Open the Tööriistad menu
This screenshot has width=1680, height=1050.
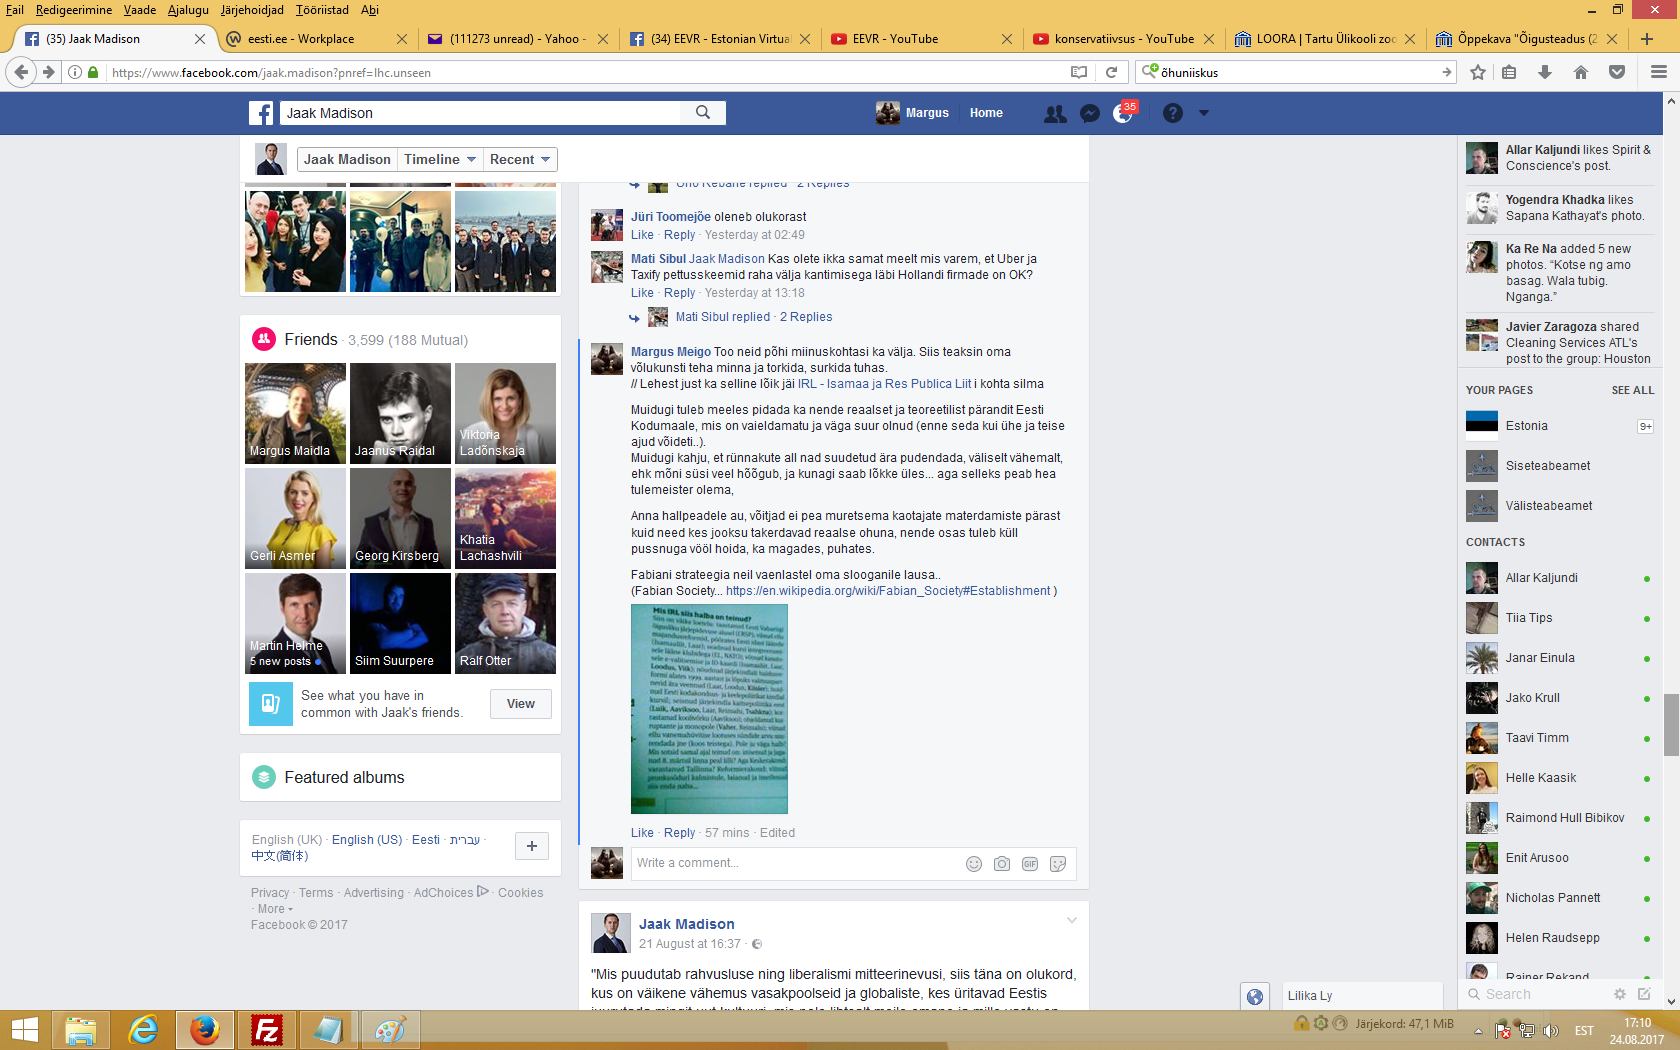pyautogui.click(x=322, y=10)
